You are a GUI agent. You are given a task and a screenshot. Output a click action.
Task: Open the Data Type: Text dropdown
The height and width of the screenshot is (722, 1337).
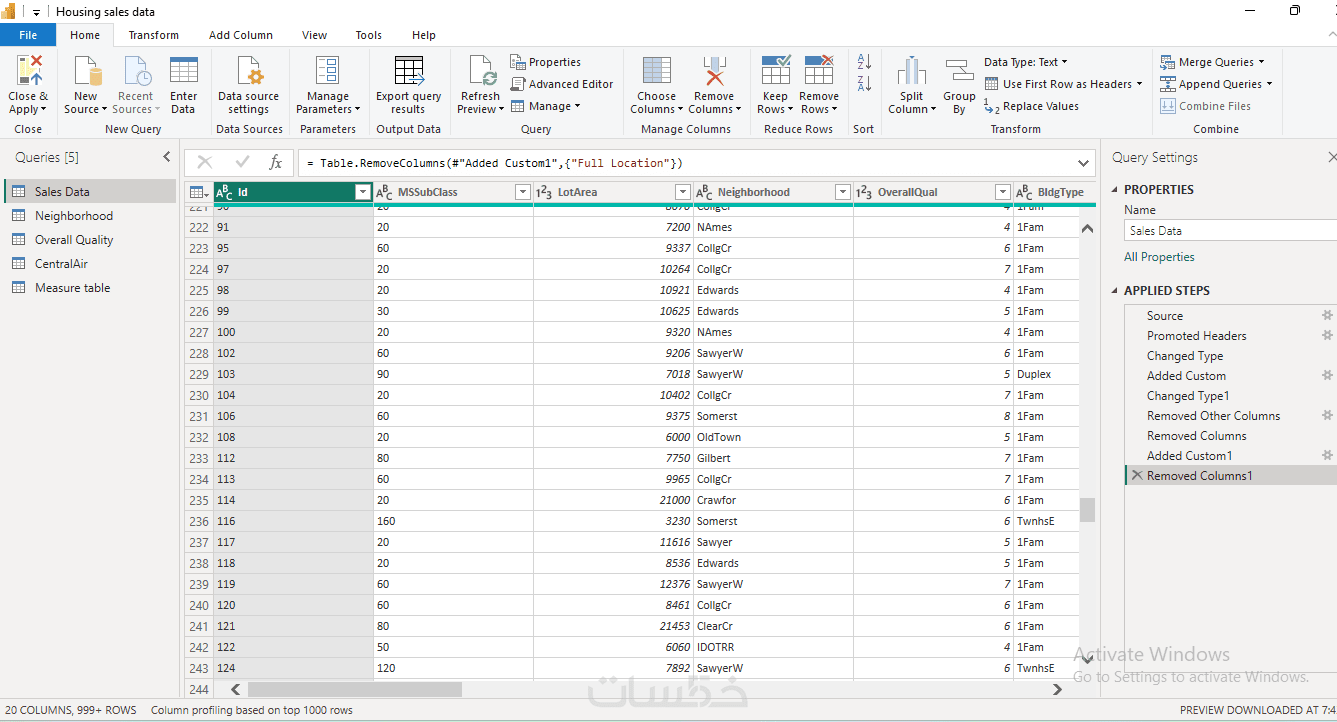[x=1026, y=62]
